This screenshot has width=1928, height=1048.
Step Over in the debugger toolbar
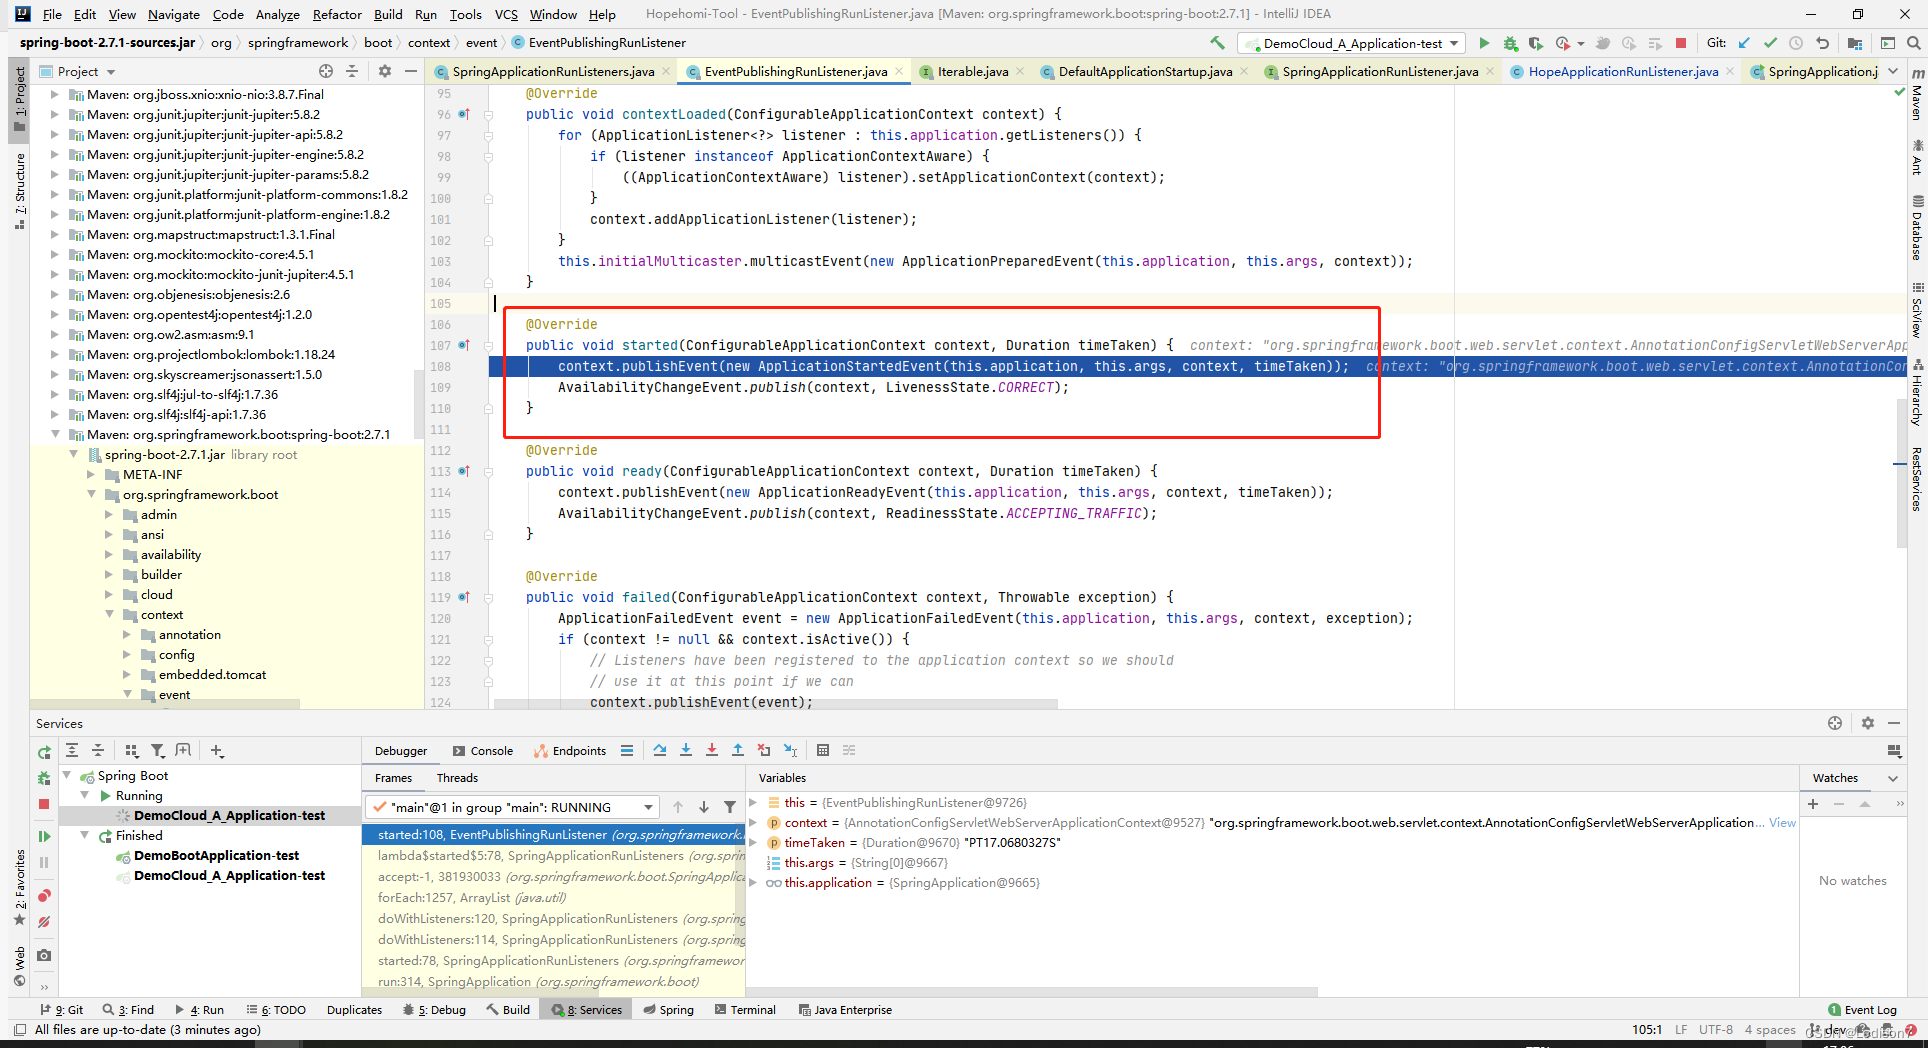(x=659, y=750)
